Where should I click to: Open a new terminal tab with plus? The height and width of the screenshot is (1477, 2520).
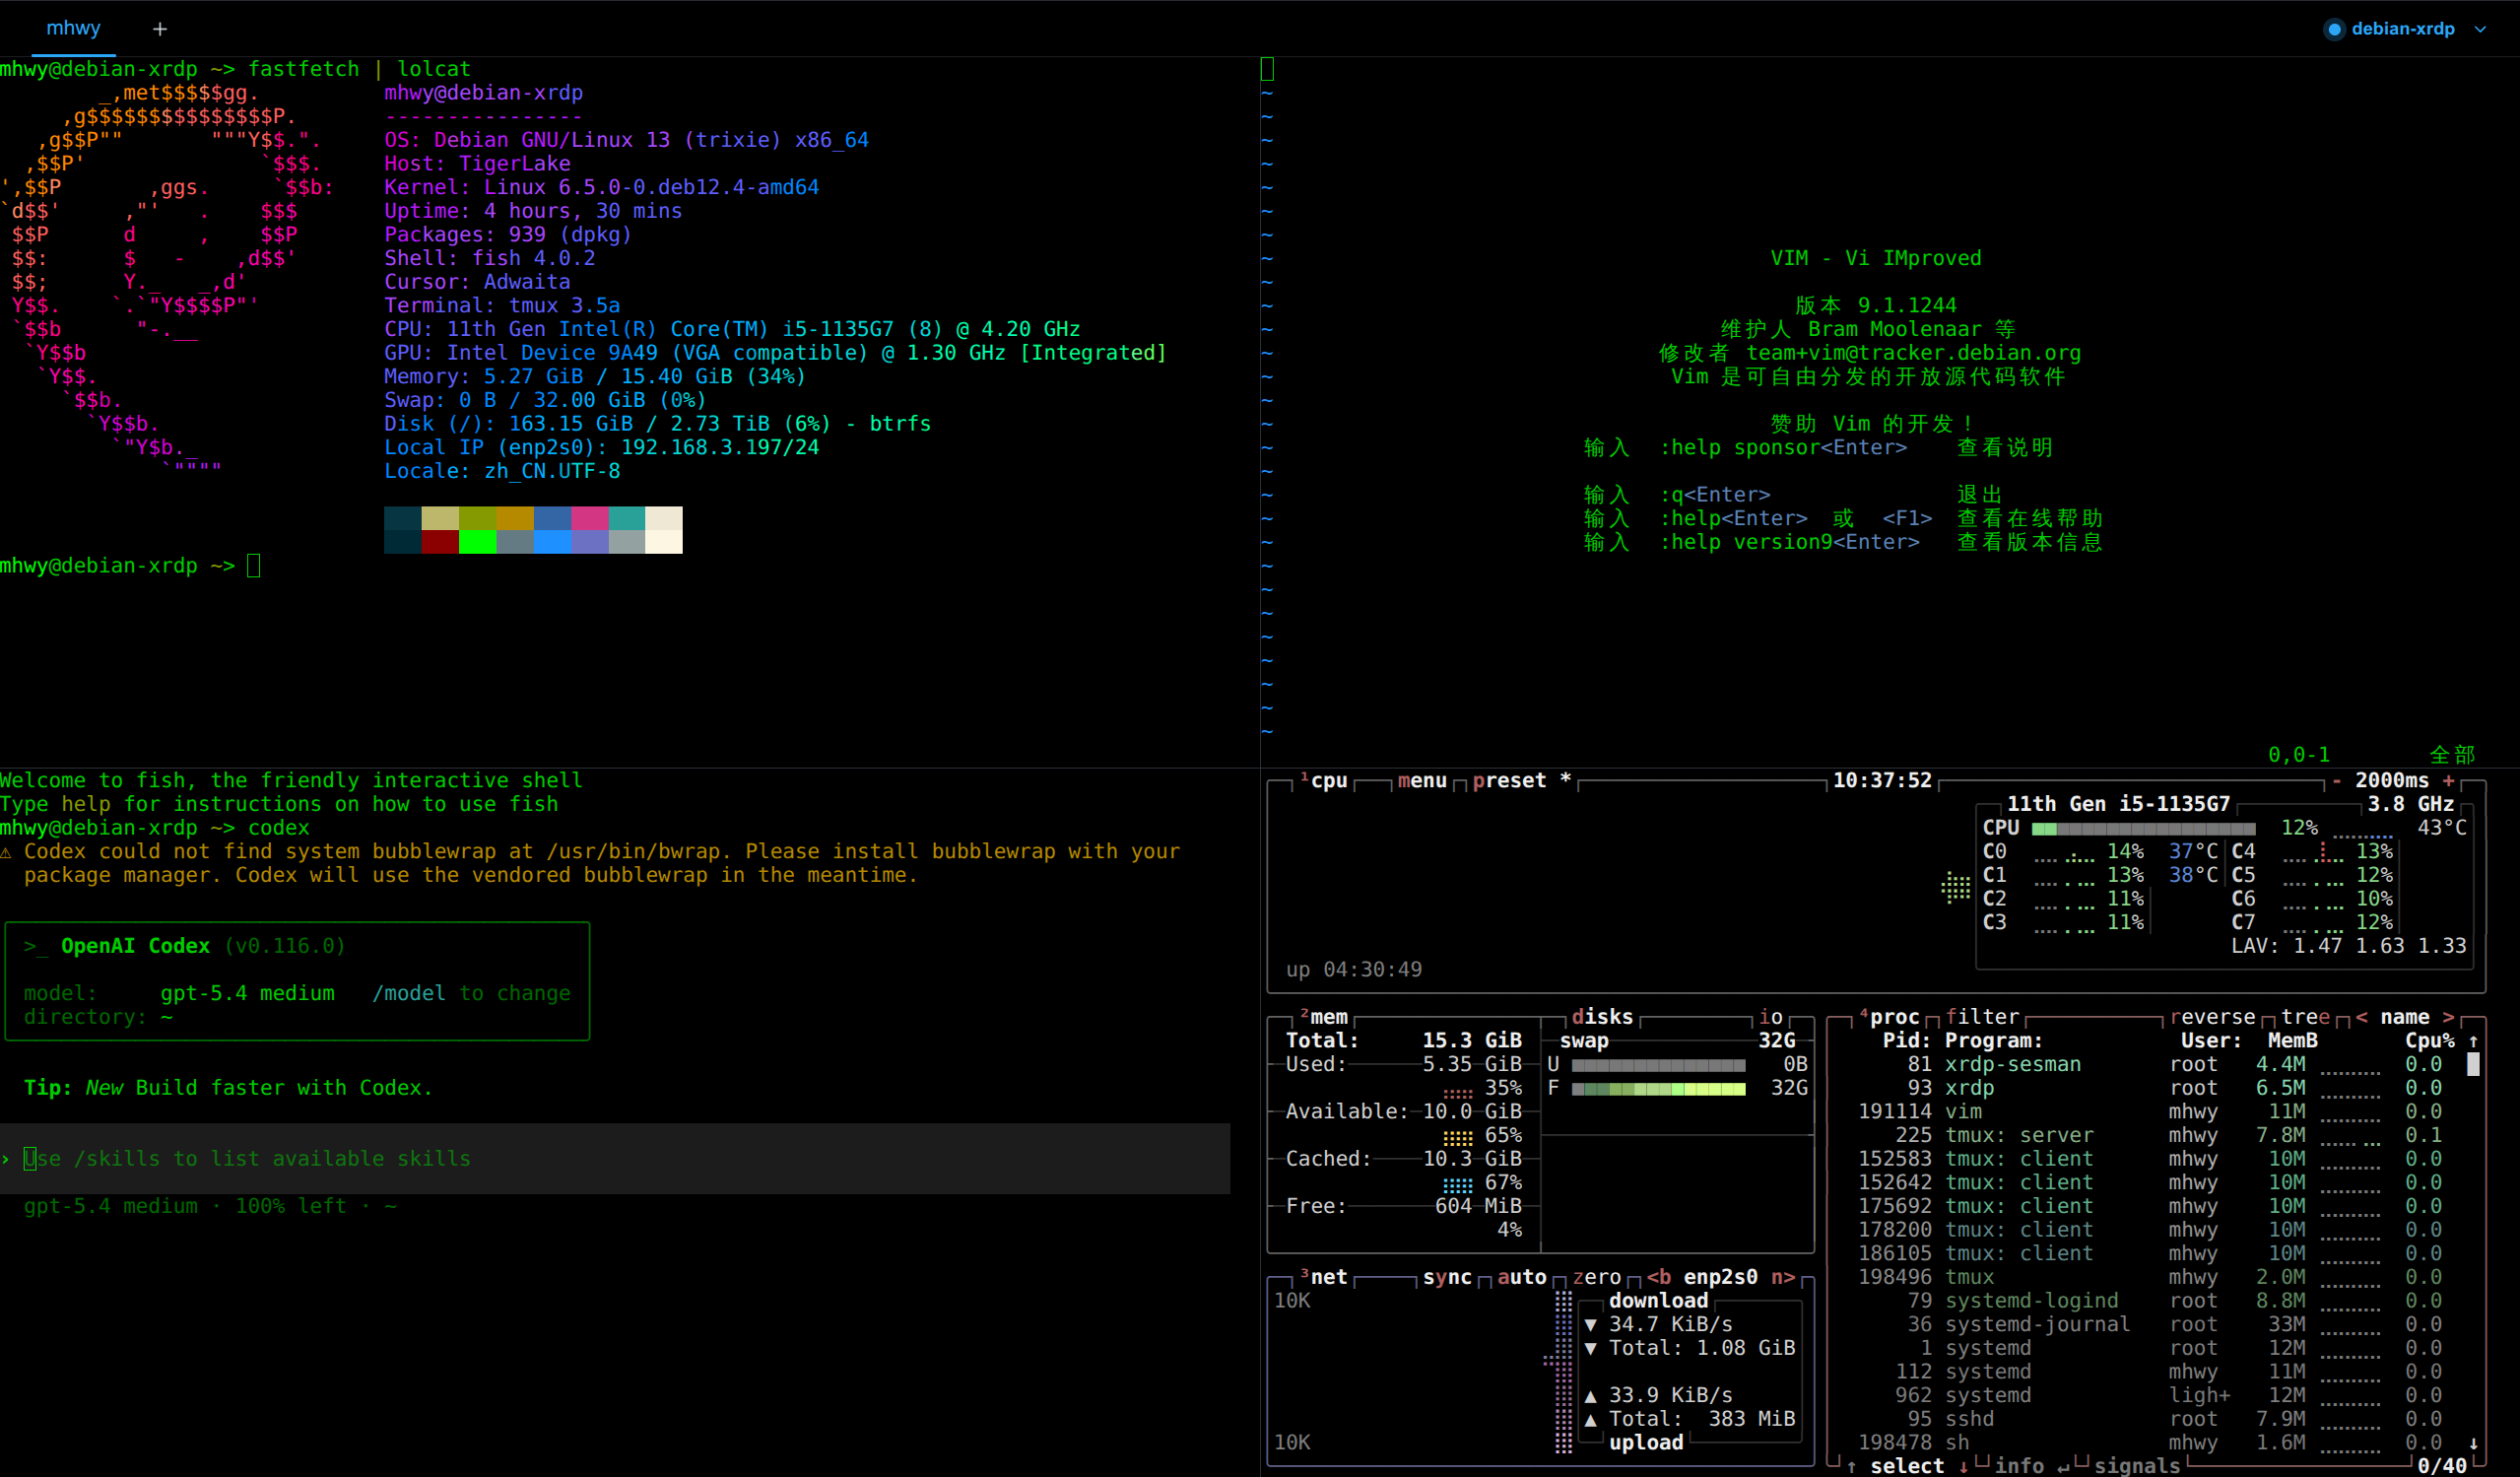click(x=160, y=29)
